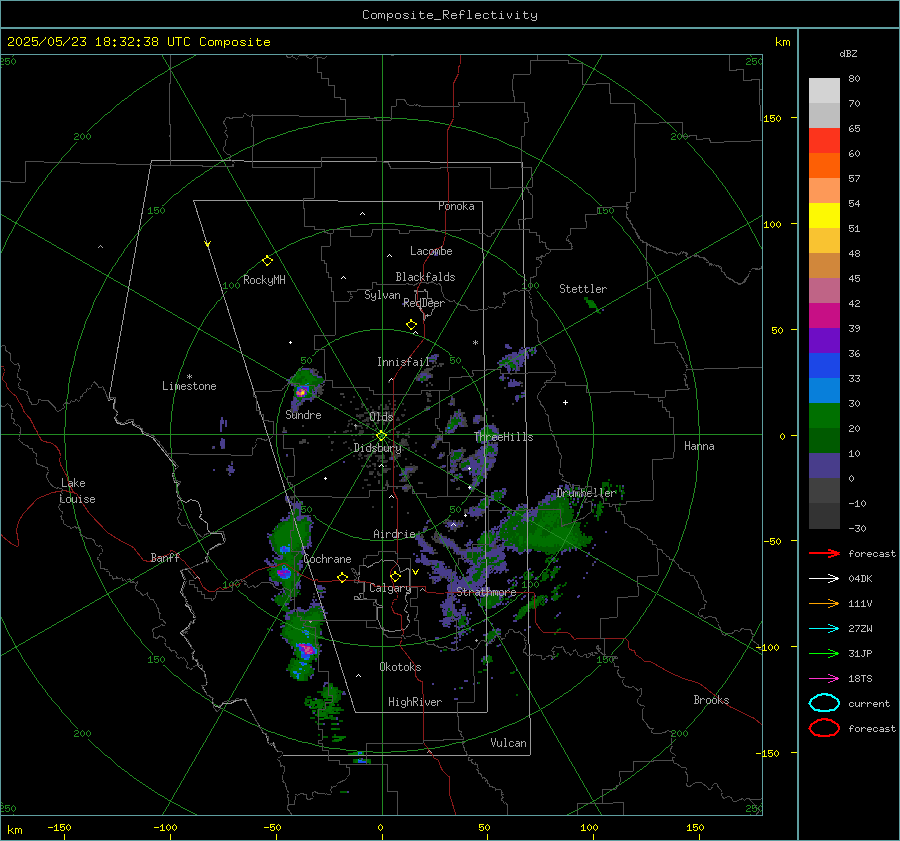
Task: Click the ThreeHills town label
Action: point(503,437)
